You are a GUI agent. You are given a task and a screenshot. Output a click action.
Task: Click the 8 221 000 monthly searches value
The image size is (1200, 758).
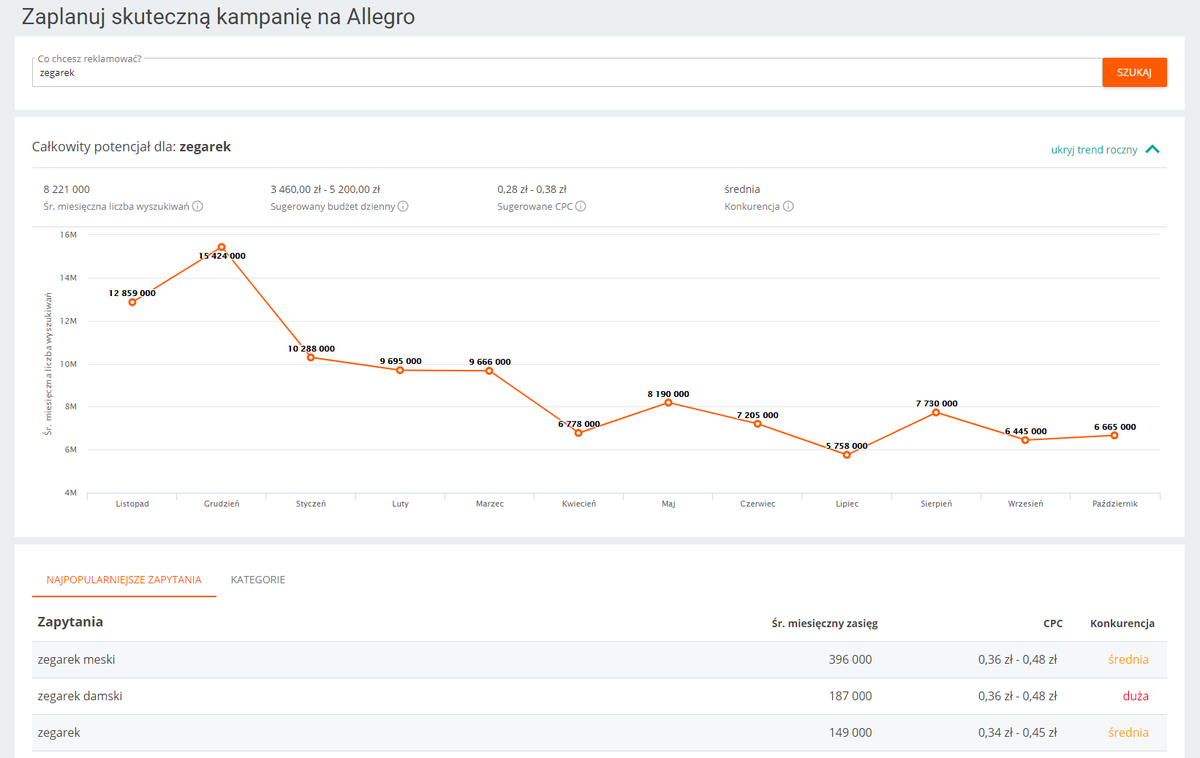(67, 189)
